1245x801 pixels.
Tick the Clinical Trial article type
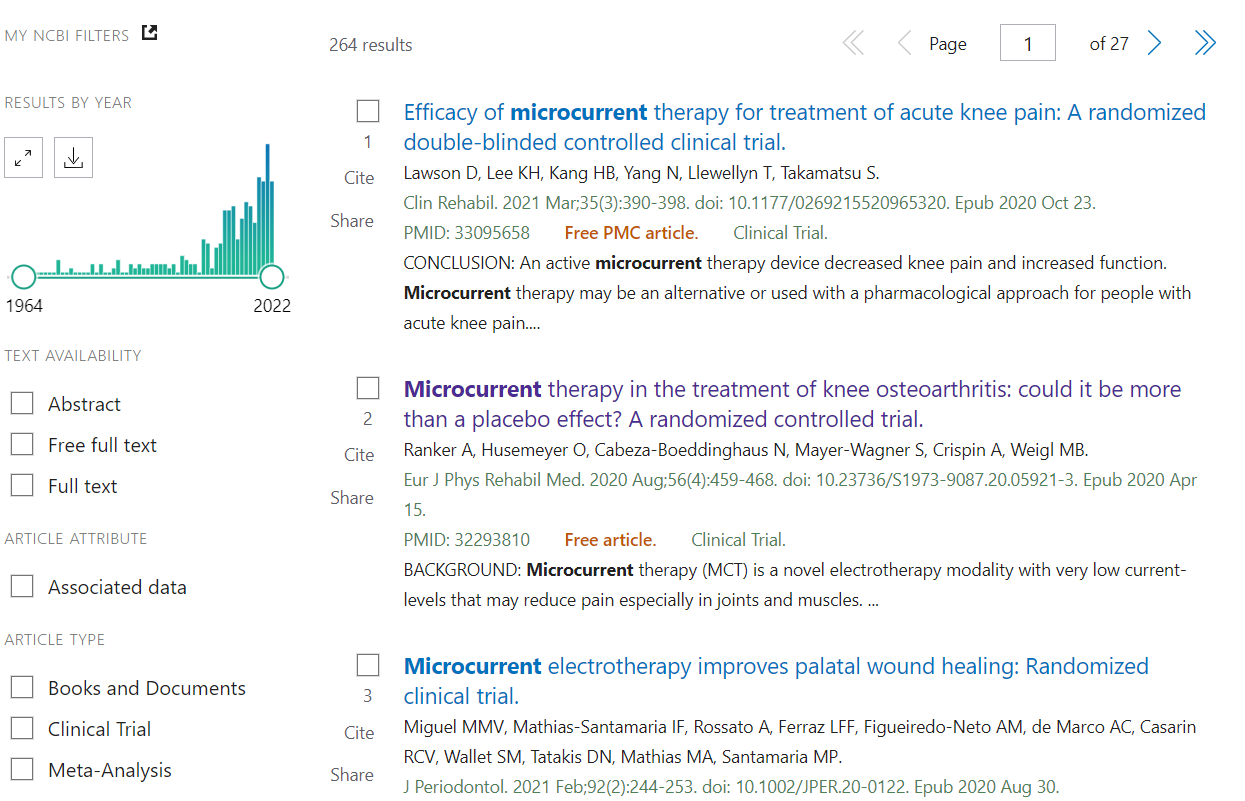pyautogui.click(x=22, y=729)
